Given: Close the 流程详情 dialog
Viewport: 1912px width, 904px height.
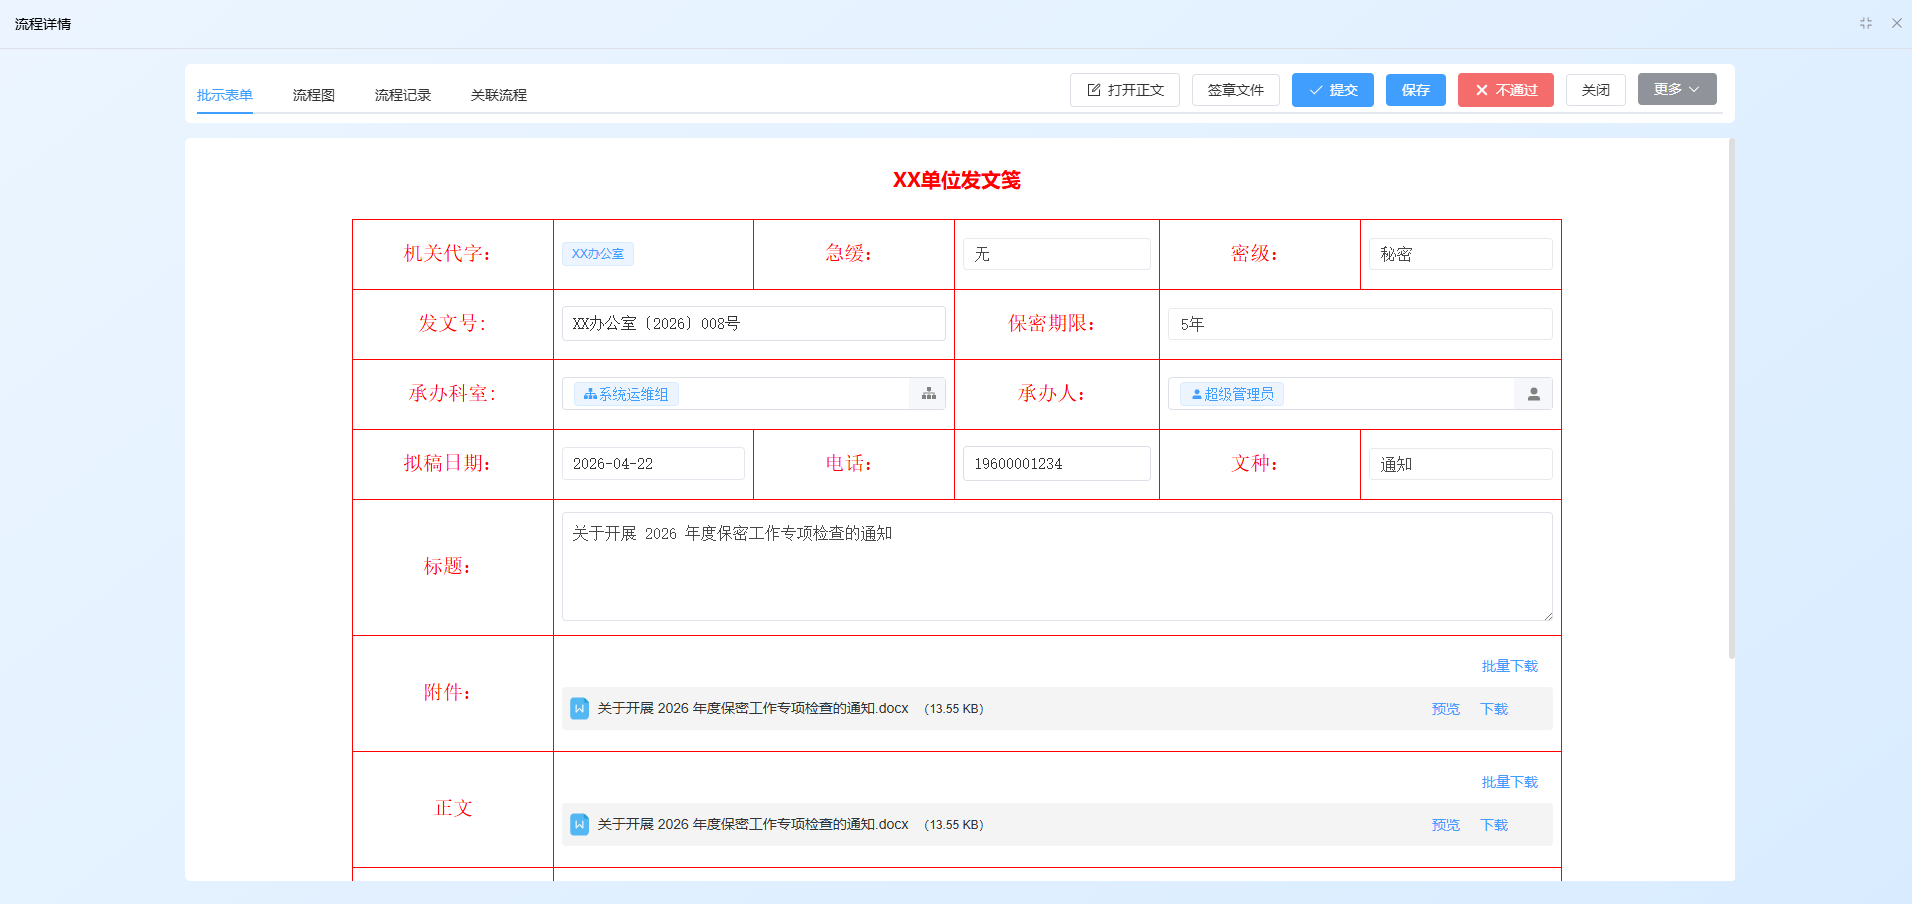Looking at the screenshot, I should point(1896,23).
